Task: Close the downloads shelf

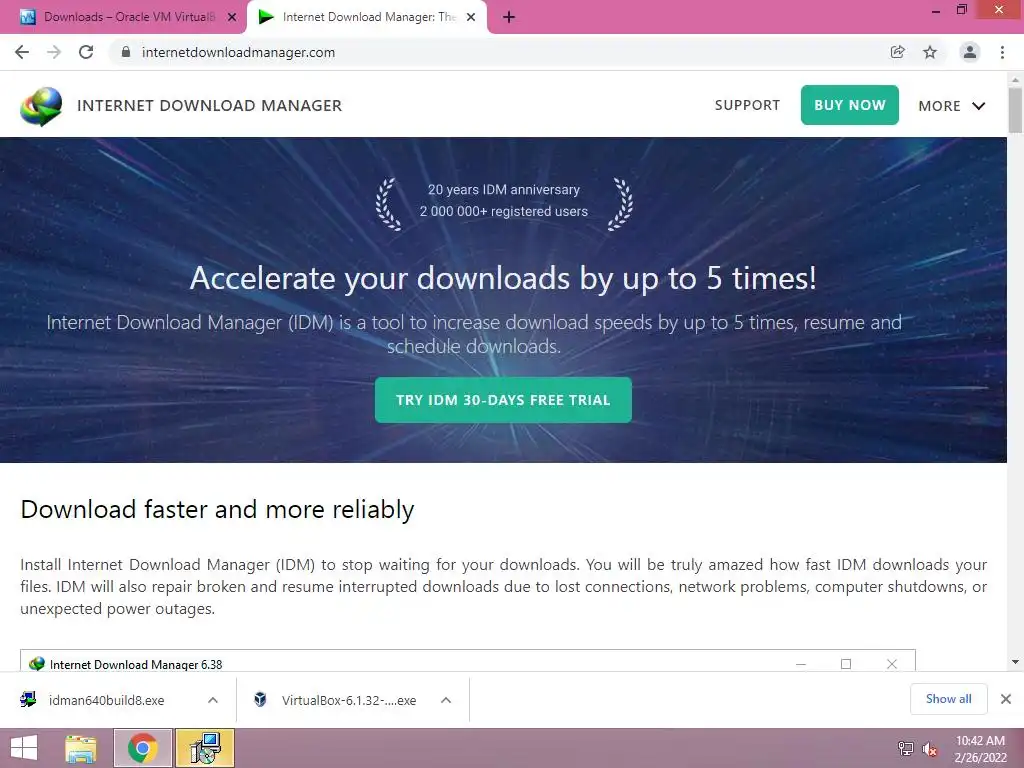Action: click(1006, 699)
